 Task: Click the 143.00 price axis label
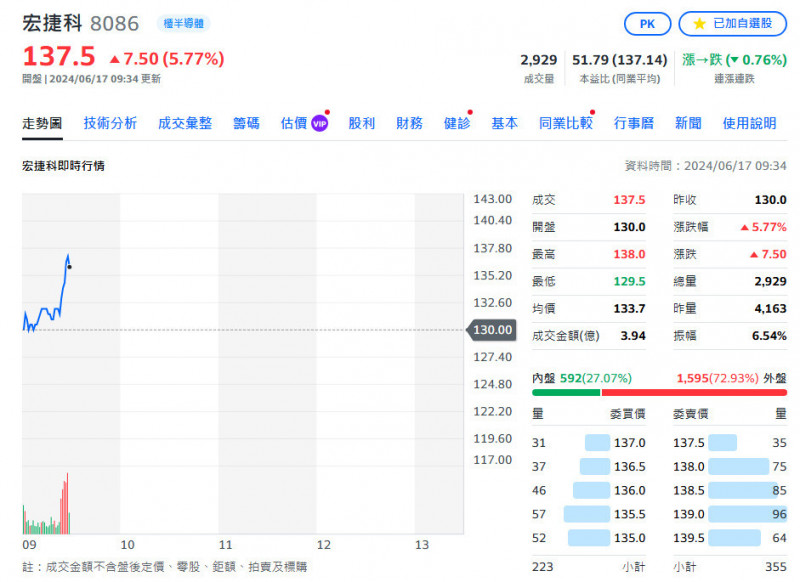(x=492, y=199)
